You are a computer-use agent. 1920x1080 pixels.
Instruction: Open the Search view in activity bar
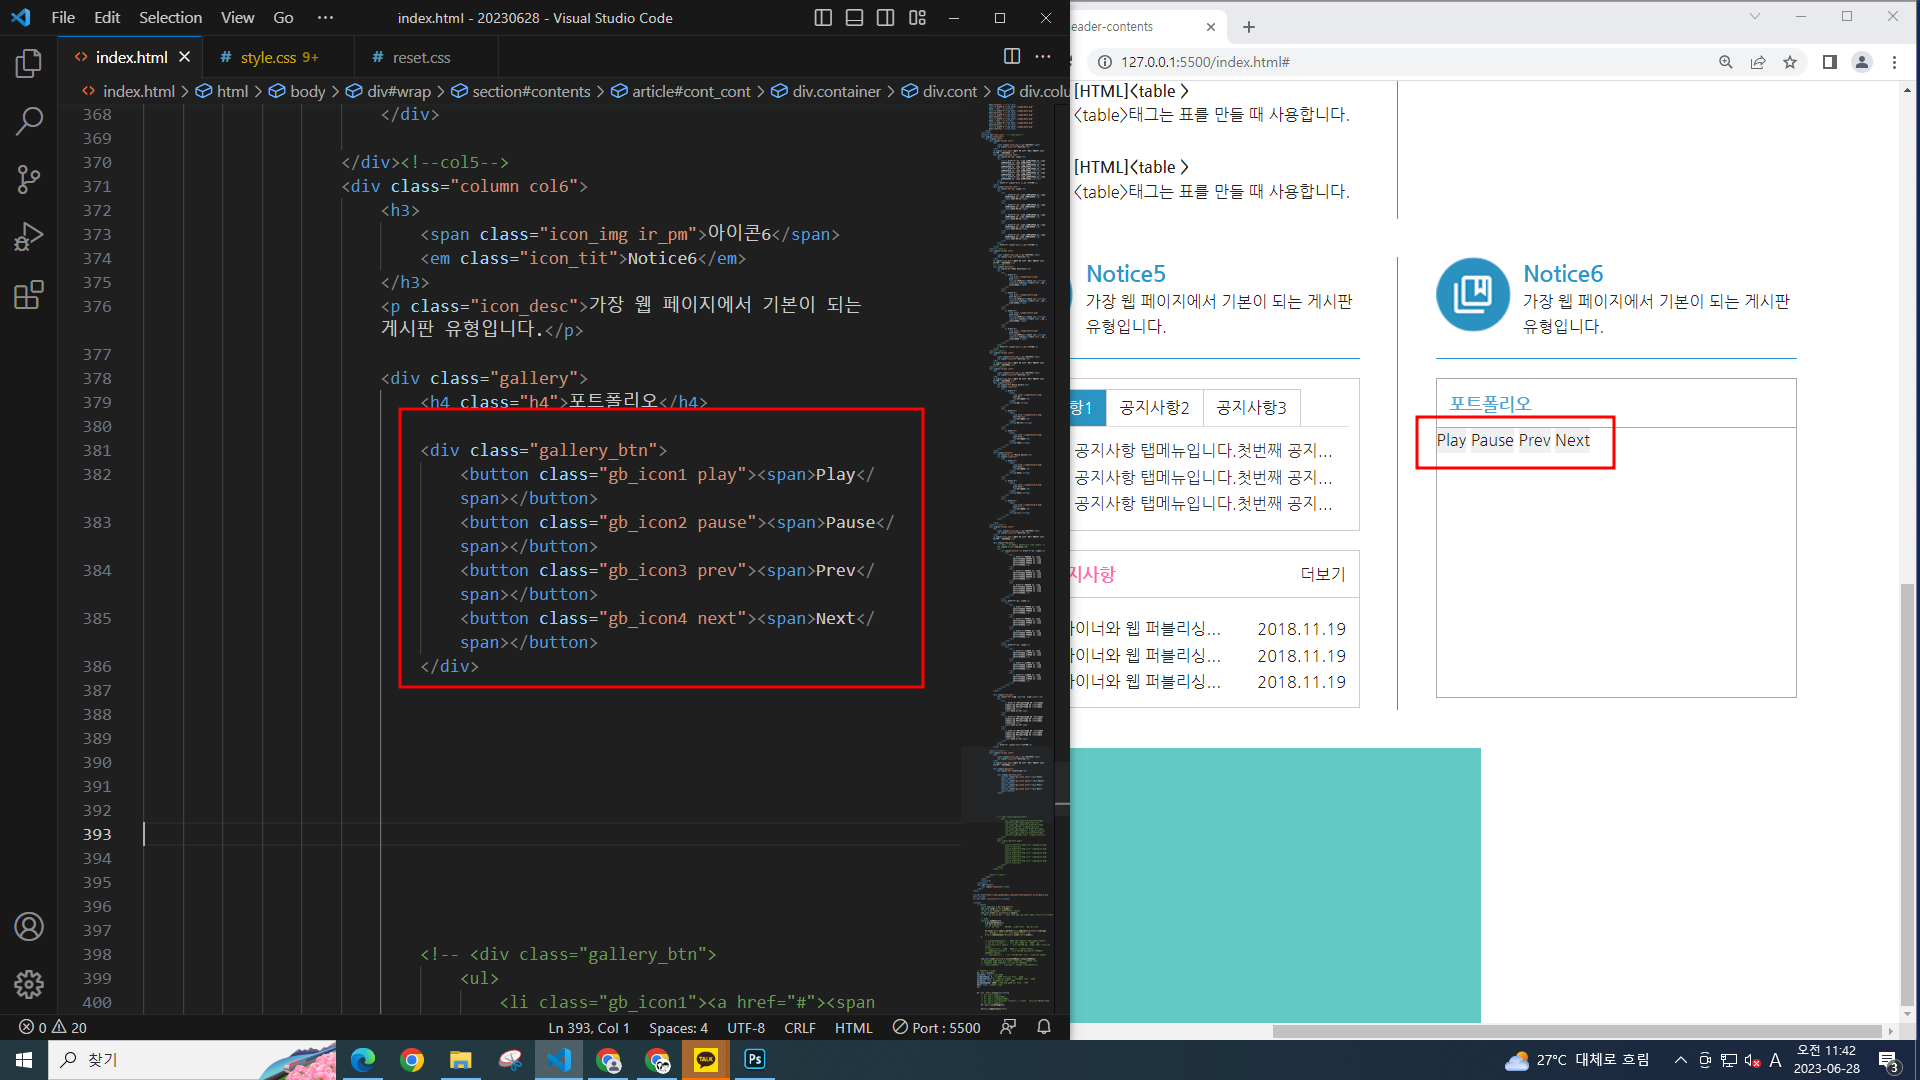pos(29,121)
